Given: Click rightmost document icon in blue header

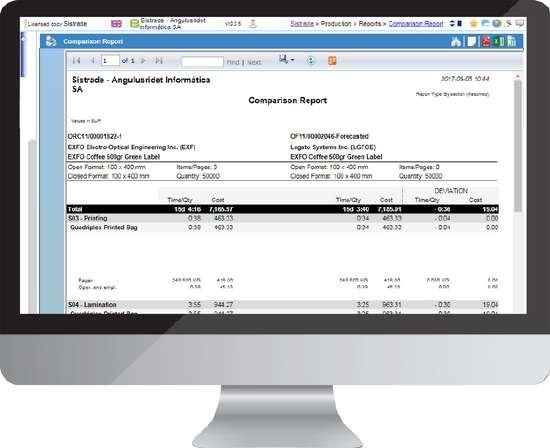Looking at the screenshot, I should (x=511, y=41).
